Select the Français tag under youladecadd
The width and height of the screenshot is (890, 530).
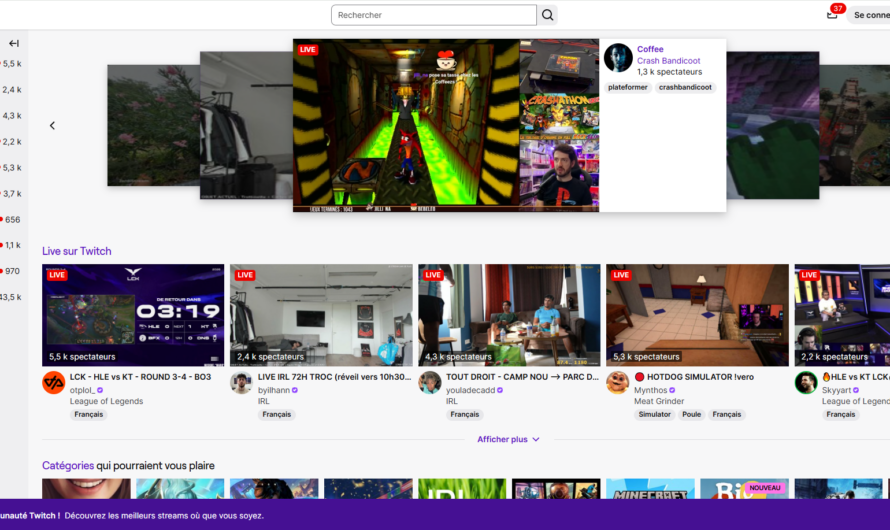point(464,415)
